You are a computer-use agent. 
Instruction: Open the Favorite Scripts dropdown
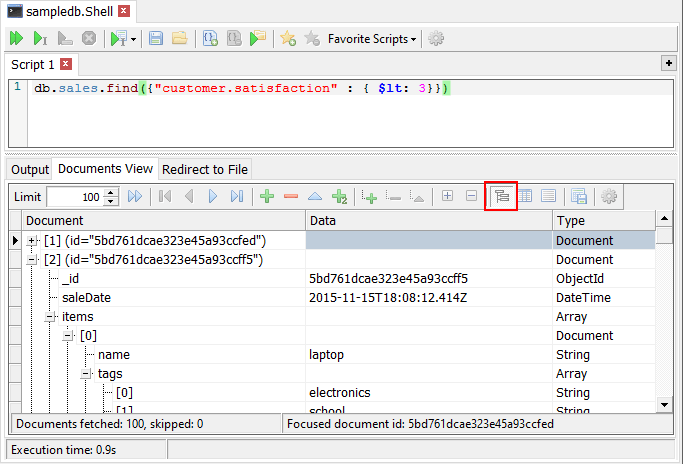pos(373,39)
